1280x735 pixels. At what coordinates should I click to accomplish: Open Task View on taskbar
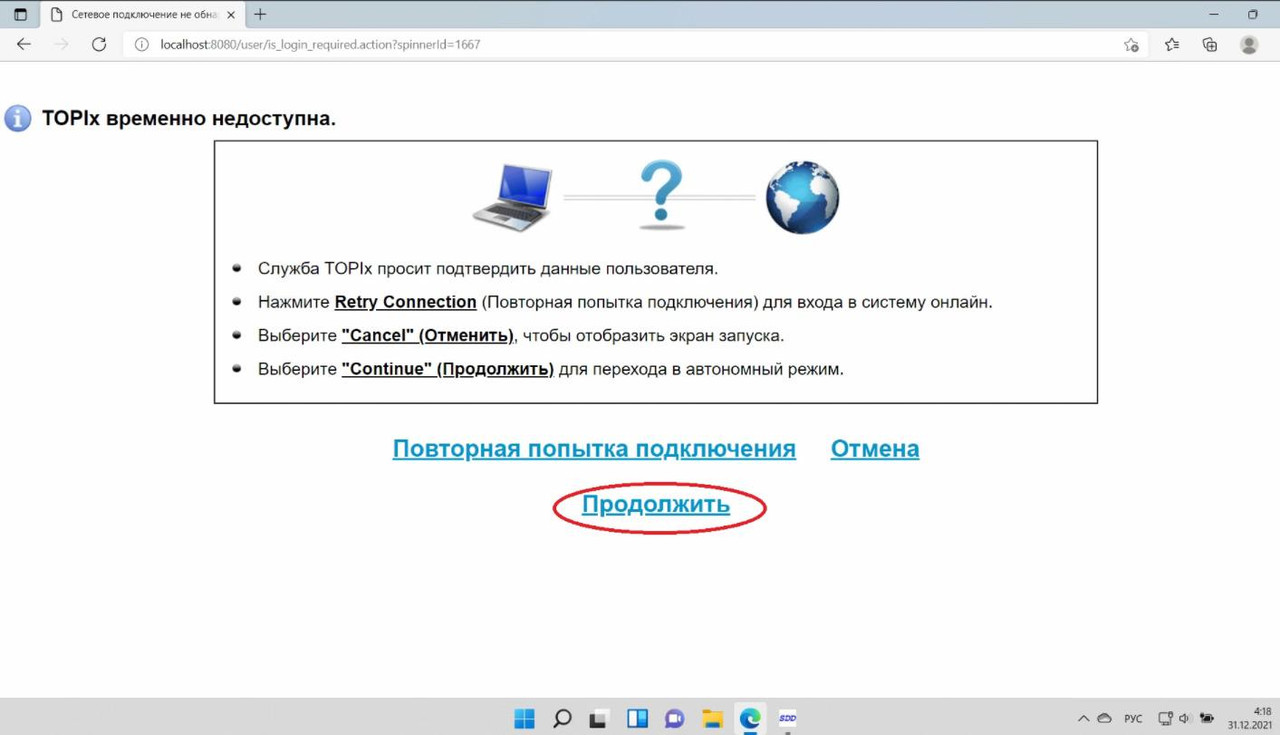pos(599,718)
